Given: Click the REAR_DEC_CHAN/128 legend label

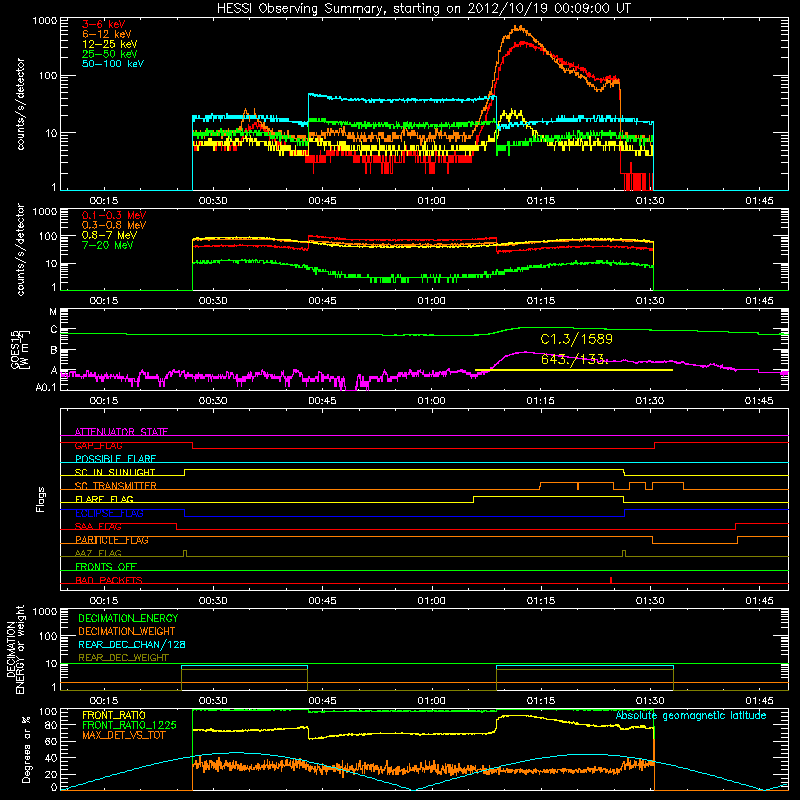Looking at the screenshot, I should pyautogui.click(x=132, y=645).
